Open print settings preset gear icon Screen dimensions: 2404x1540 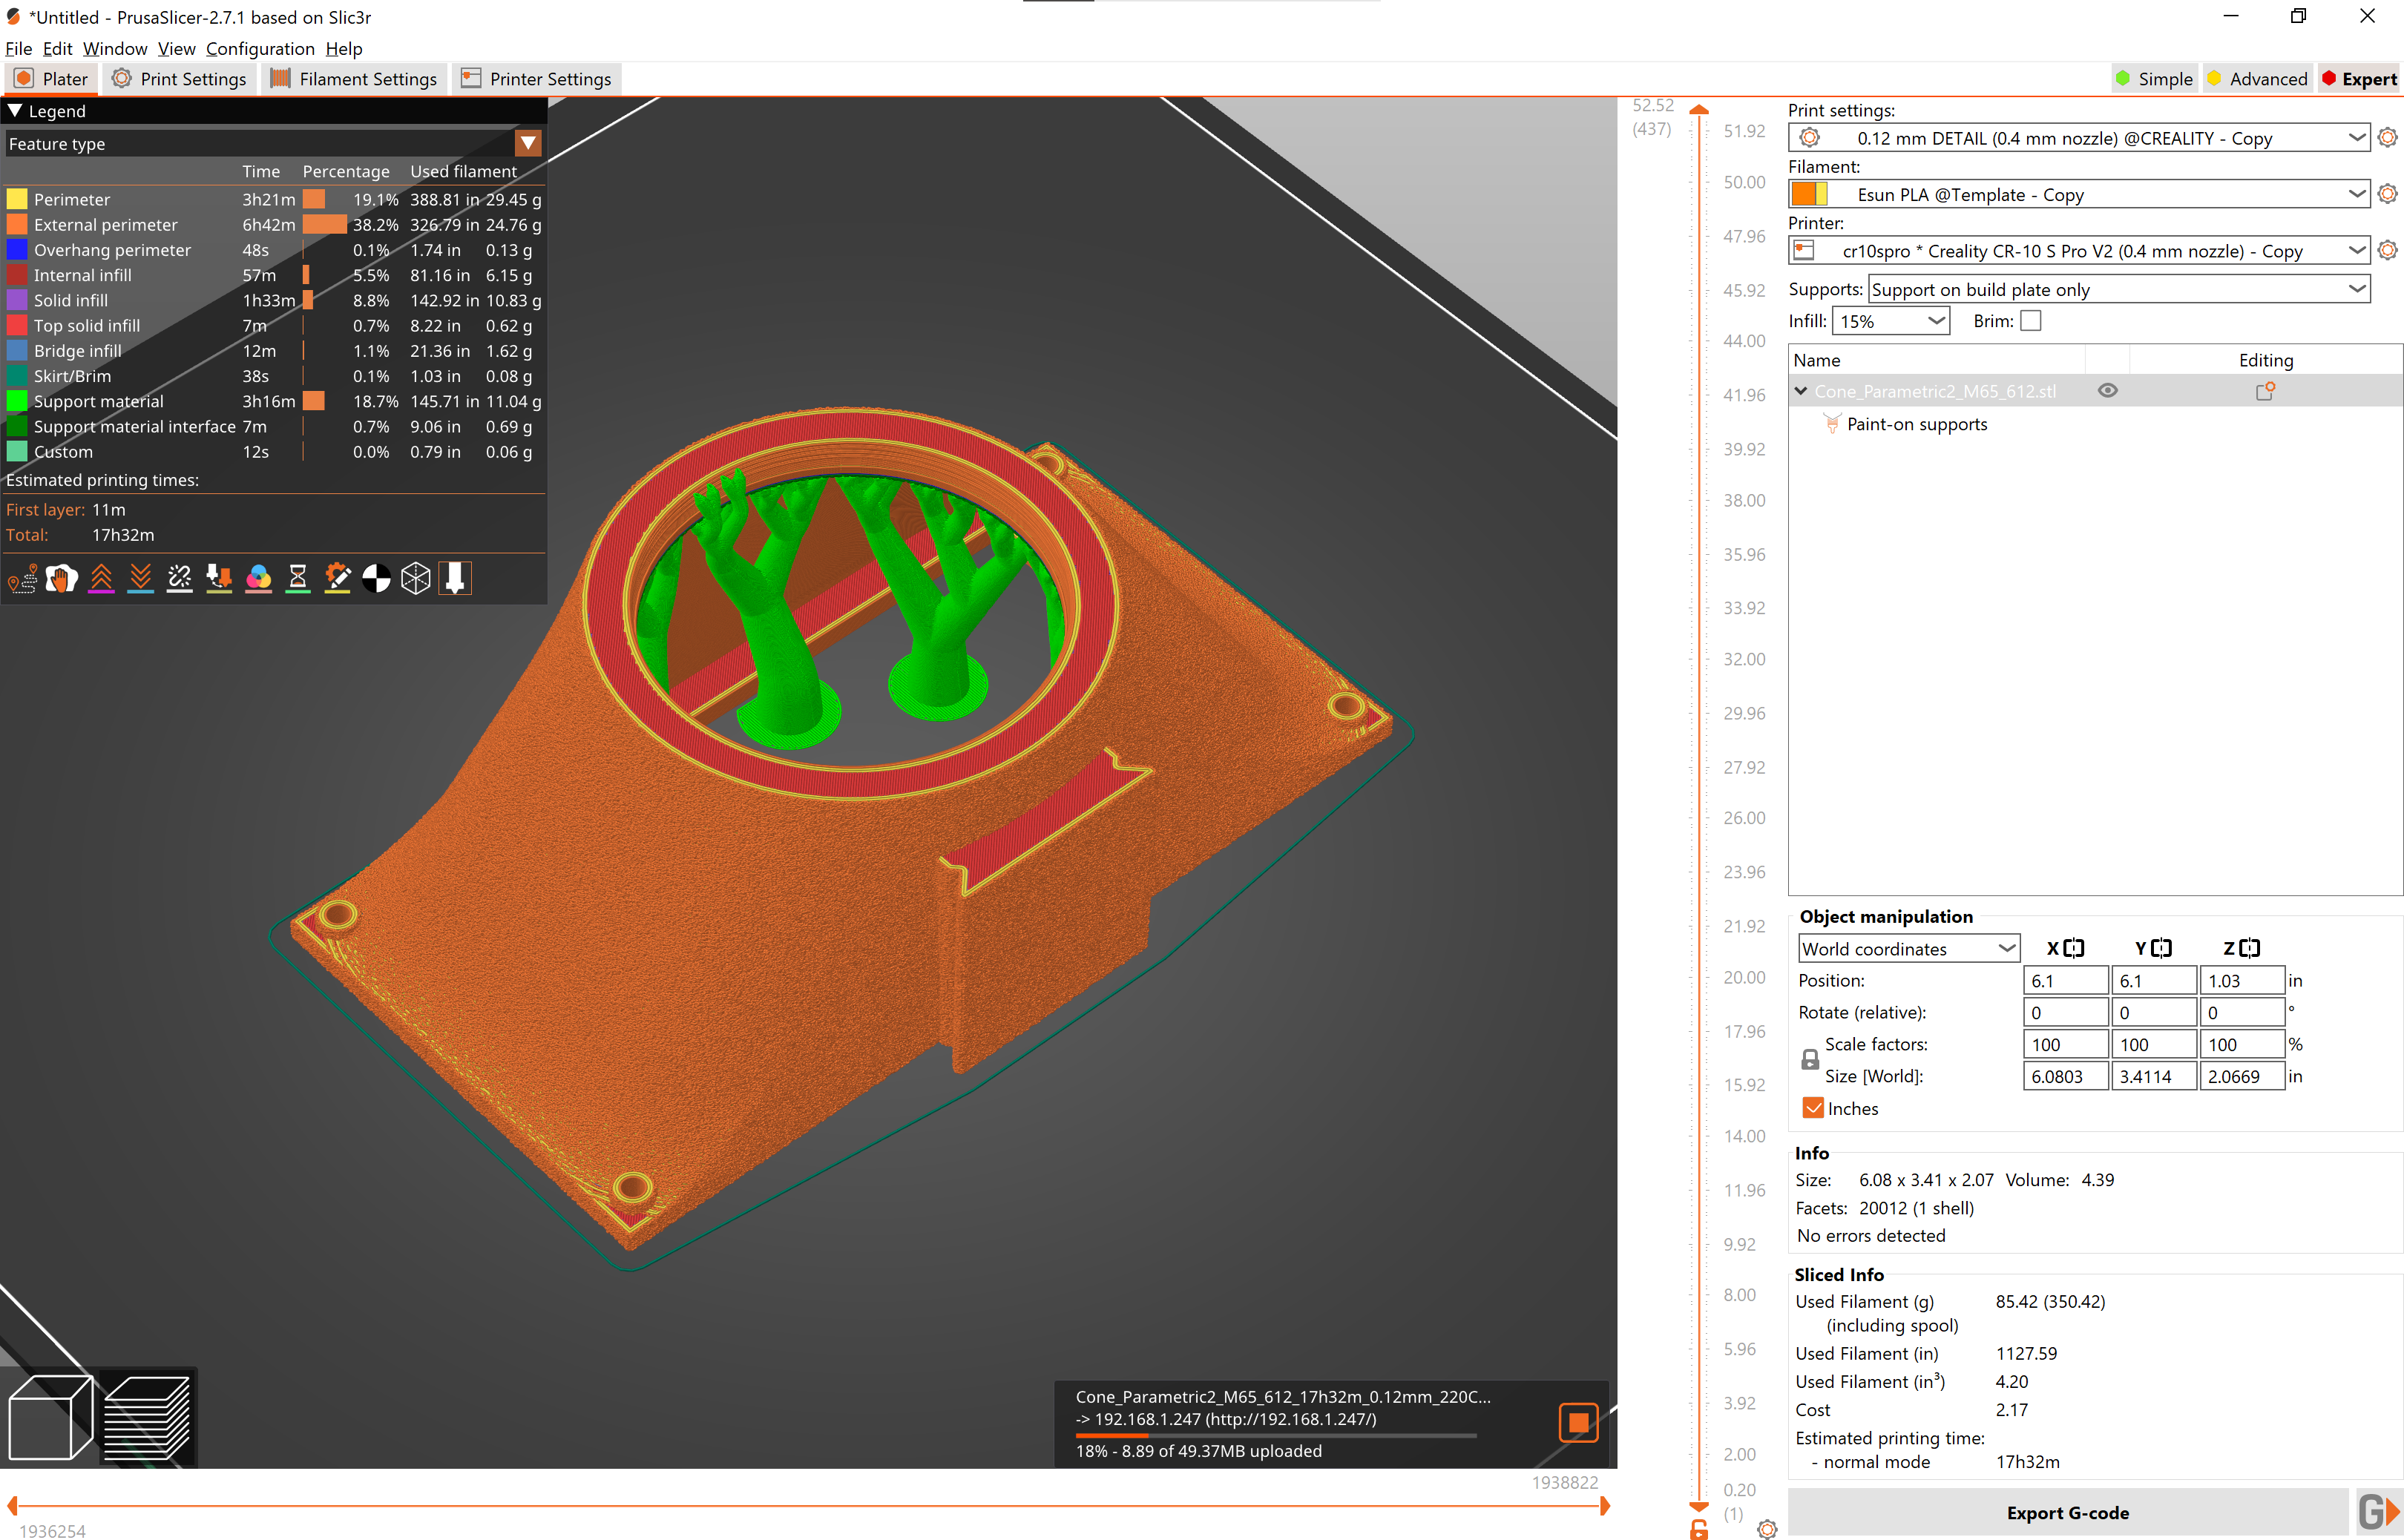(x=2387, y=138)
